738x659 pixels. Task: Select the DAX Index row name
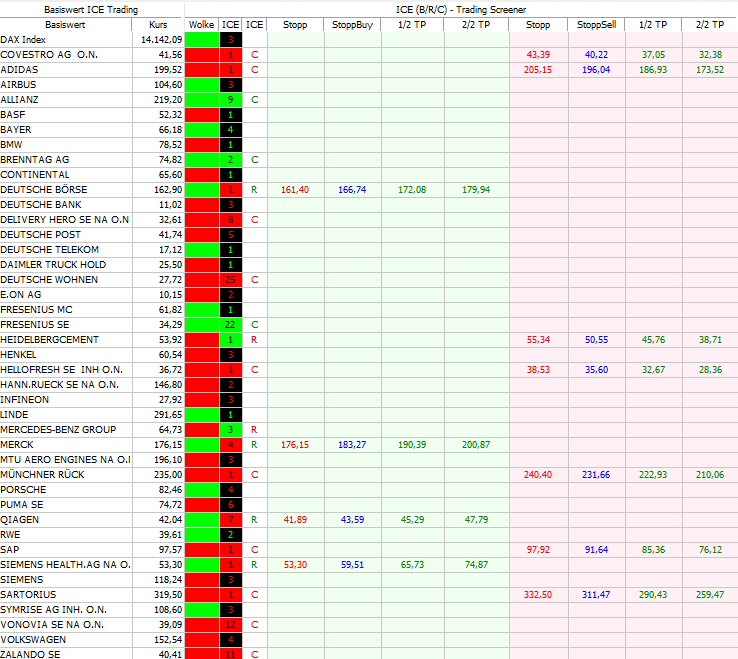(x=23, y=40)
